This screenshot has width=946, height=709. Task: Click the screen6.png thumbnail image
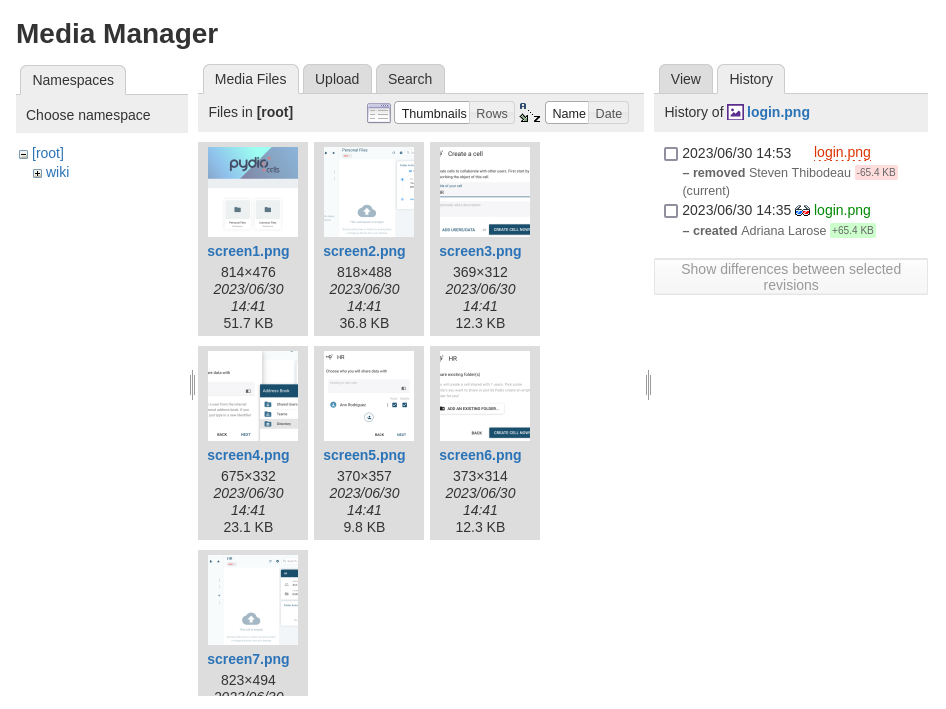484,396
